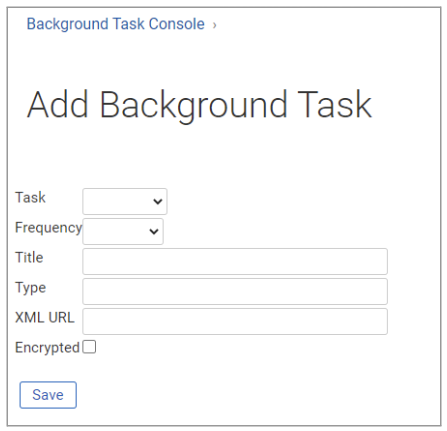Viewport: 447px width, 431px height.
Task: Click the Task field label
Action: [30, 197]
